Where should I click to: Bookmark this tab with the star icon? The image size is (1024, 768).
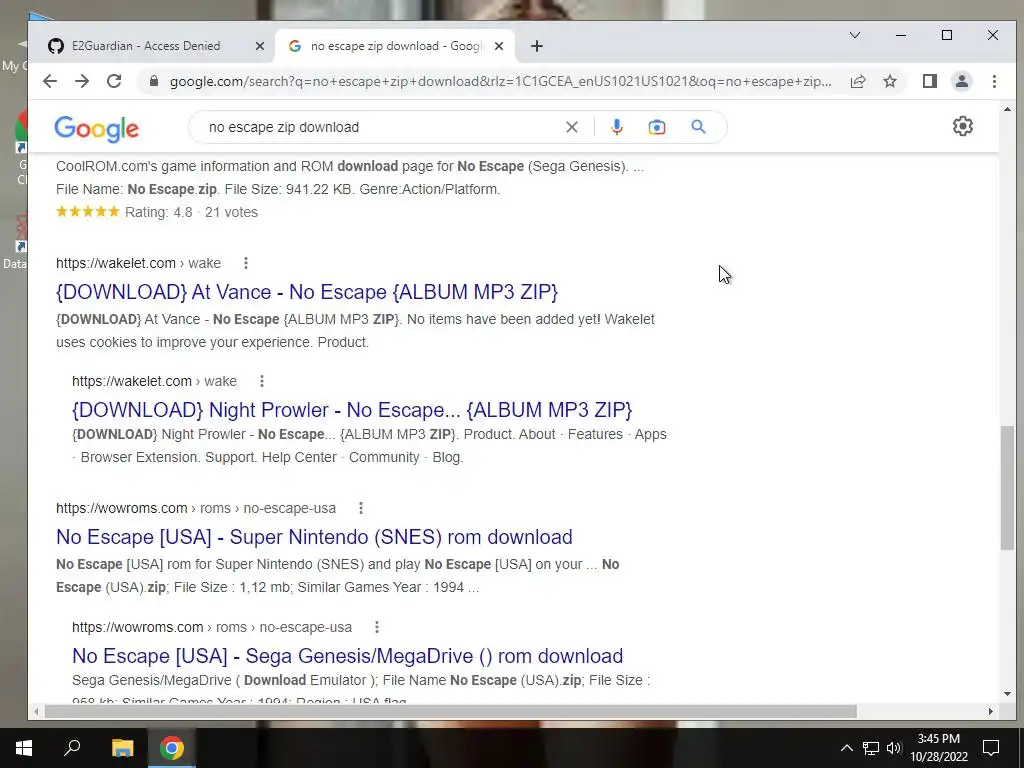pyautogui.click(x=889, y=81)
